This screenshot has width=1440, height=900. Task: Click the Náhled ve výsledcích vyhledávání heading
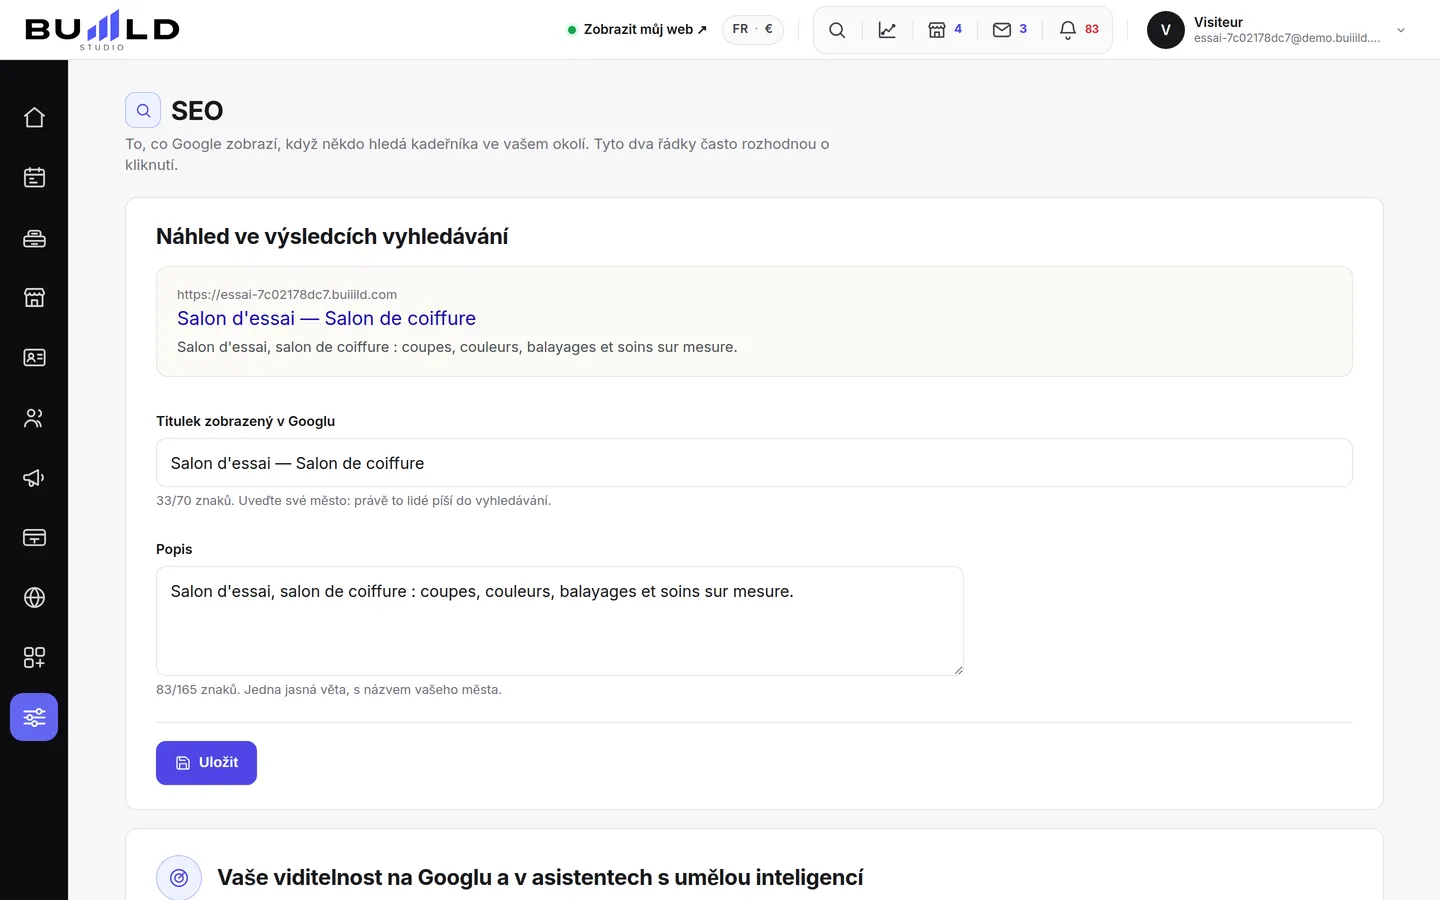332,236
